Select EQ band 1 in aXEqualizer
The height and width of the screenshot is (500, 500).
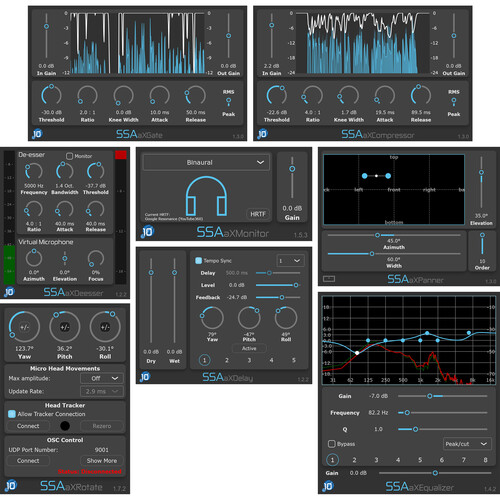(332, 460)
